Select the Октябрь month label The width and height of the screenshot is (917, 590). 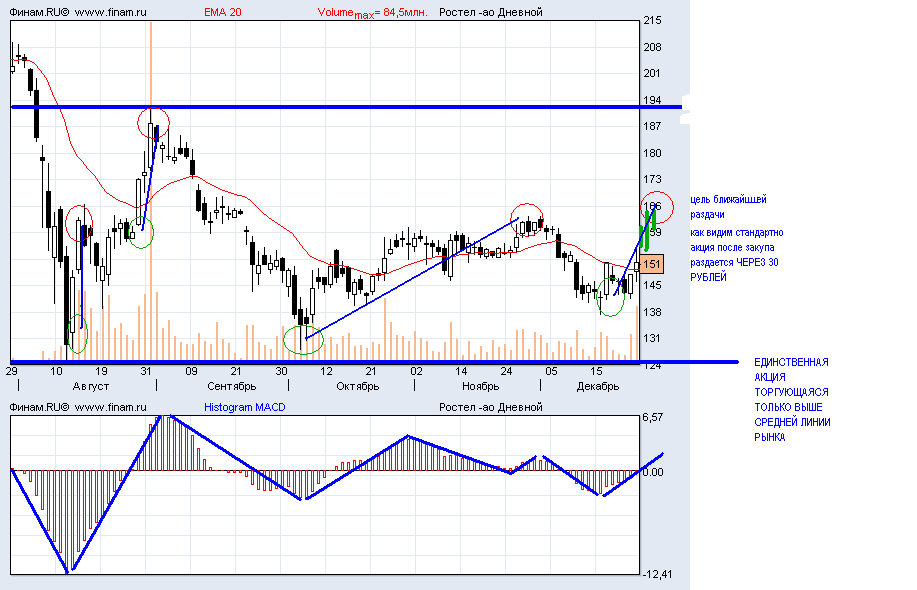click(x=358, y=387)
